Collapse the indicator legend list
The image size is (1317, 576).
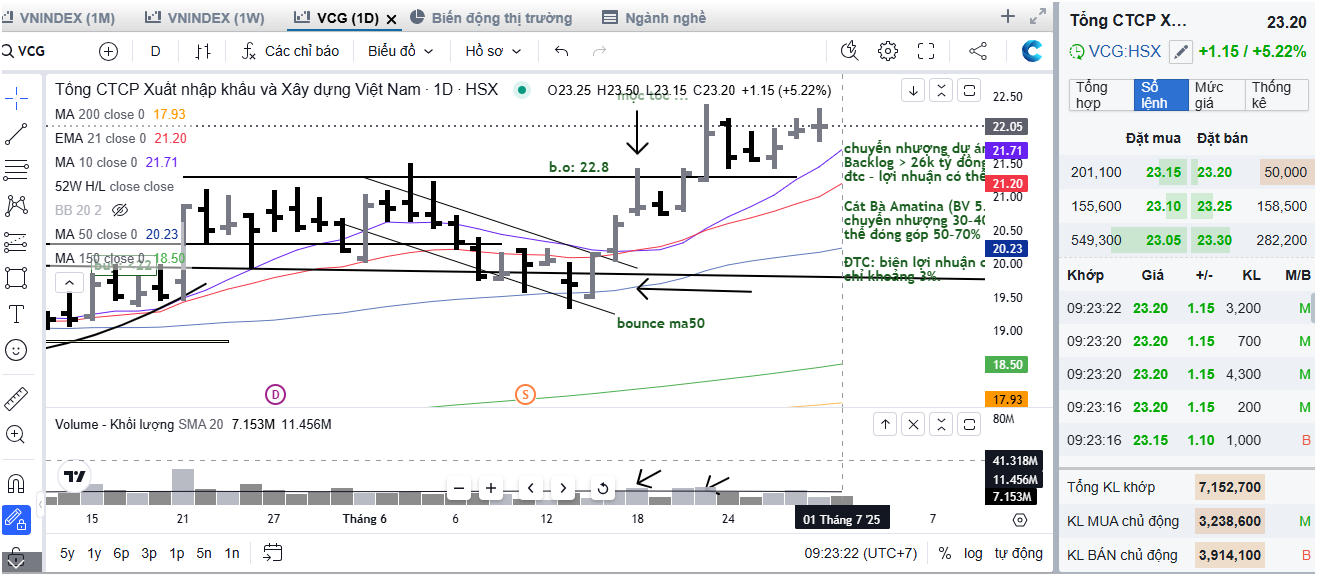[x=69, y=283]
